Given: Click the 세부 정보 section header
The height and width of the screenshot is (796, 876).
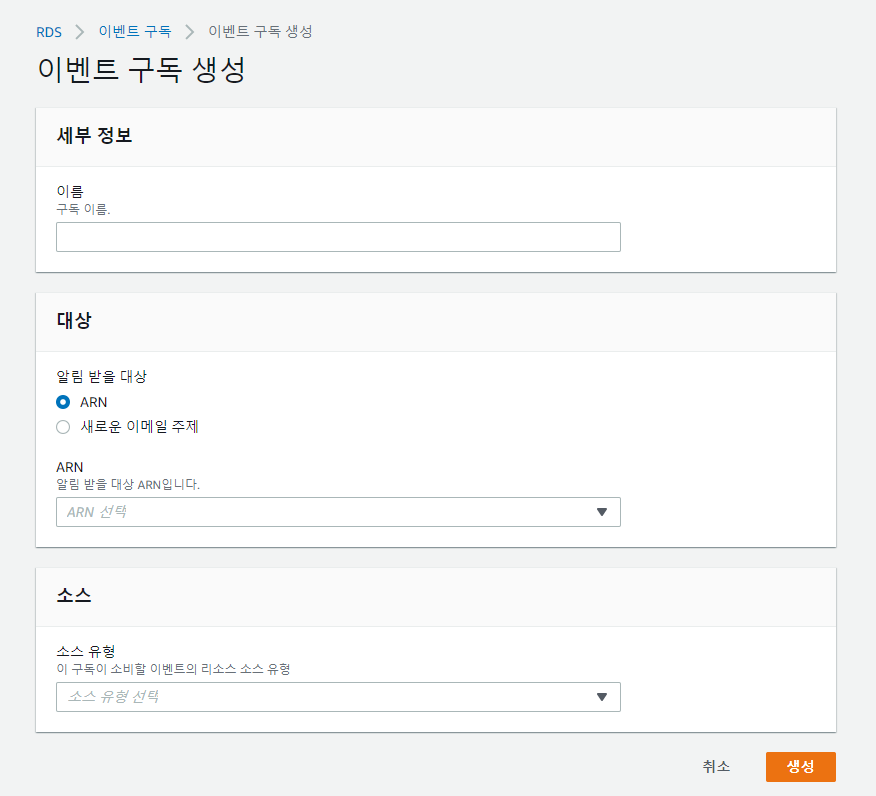Looking at the screenshot, I should tap(95, 137).
